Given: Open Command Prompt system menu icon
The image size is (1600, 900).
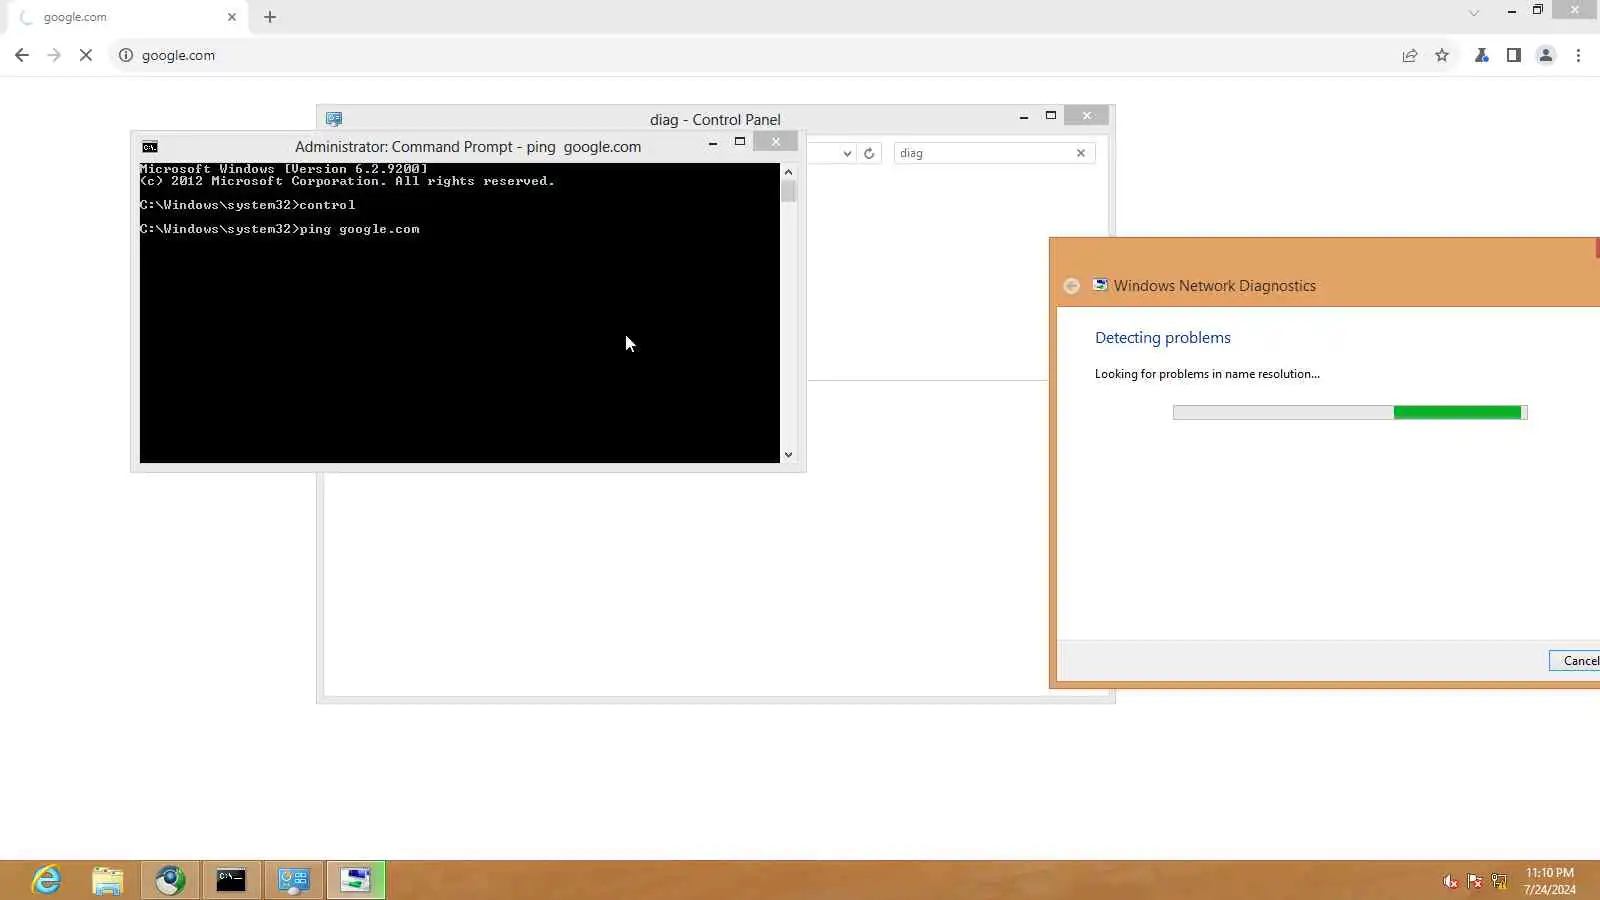Looking at the screenshot, I should [x=150, y=147].
